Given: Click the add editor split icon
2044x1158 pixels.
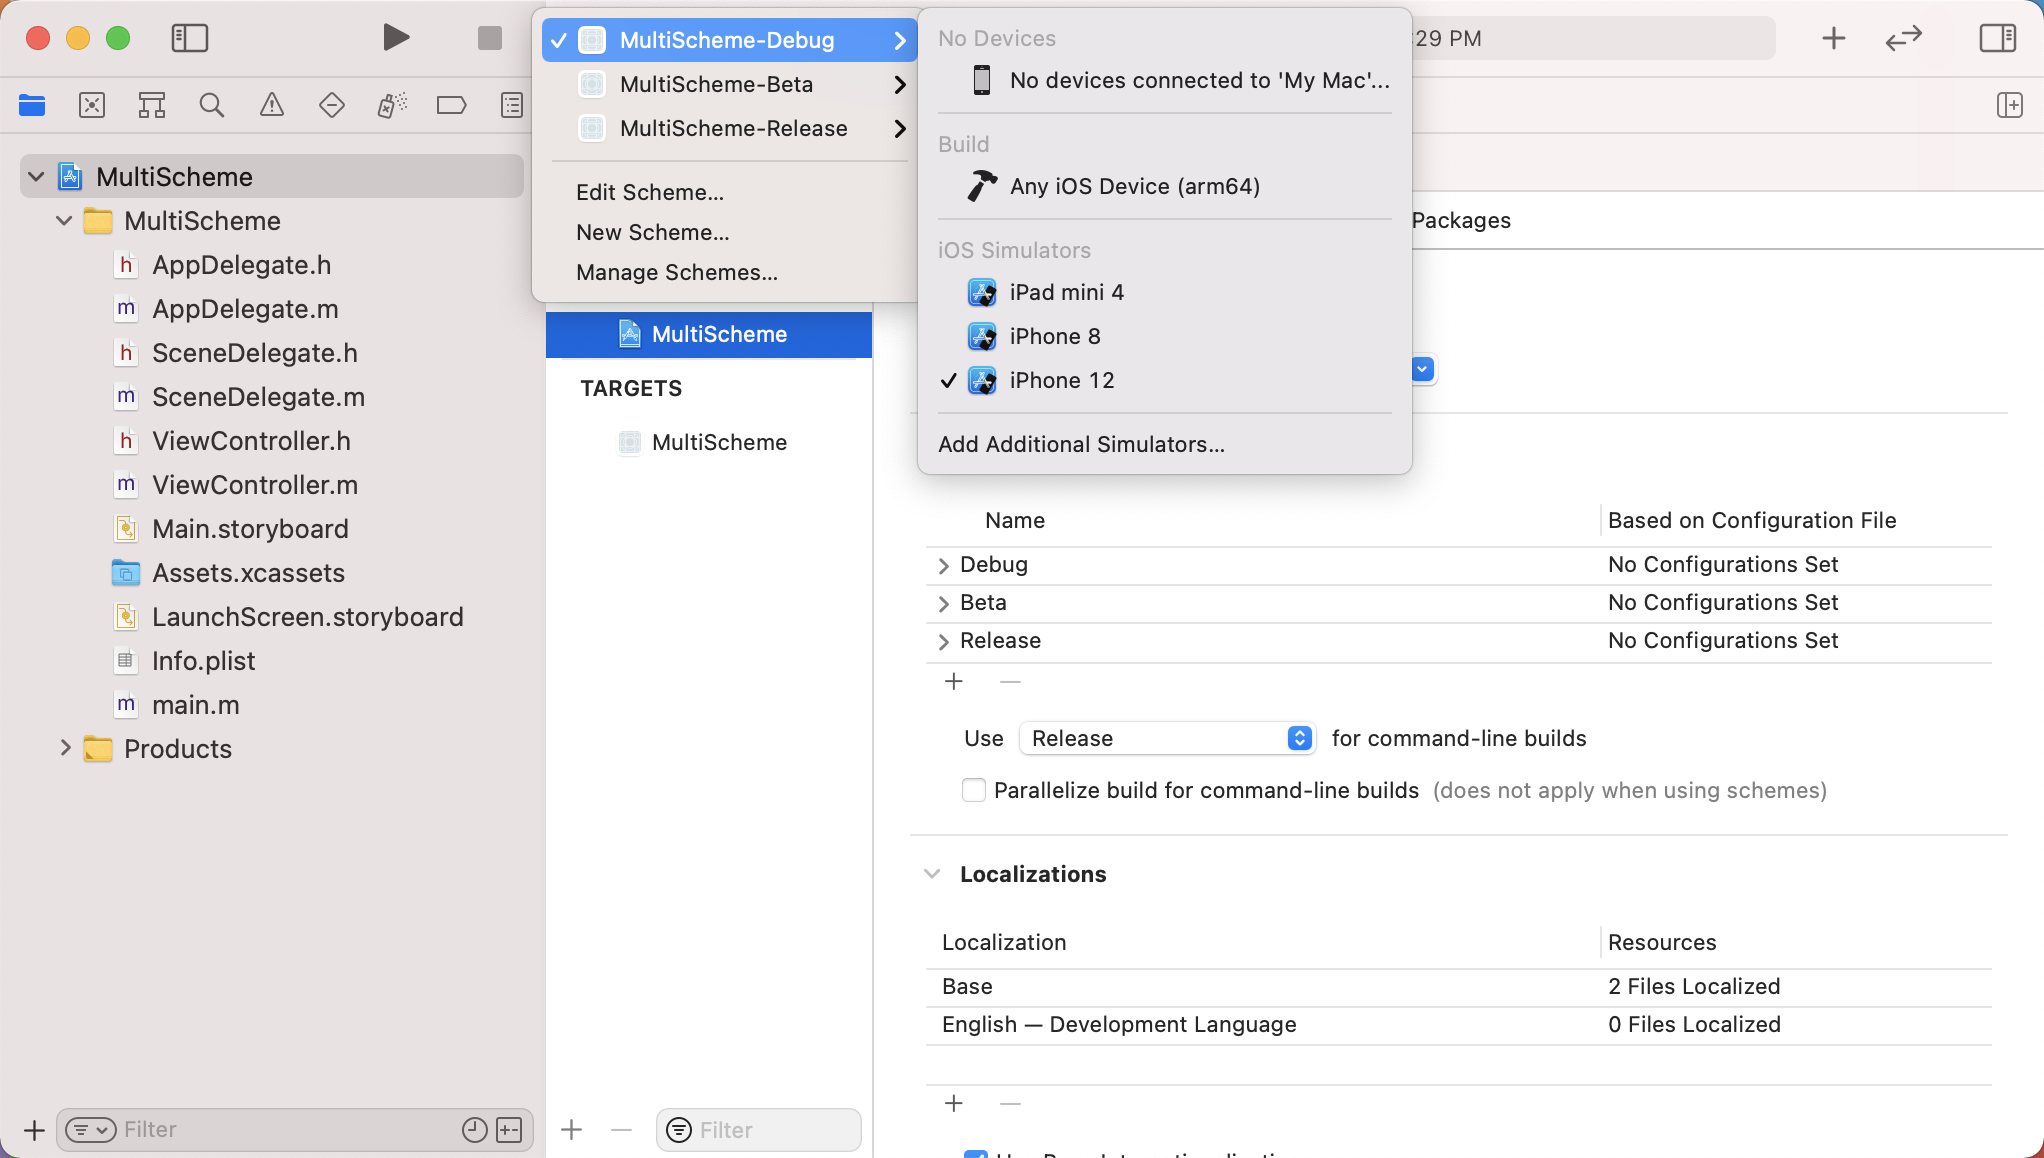Looking at the screenshot, I should pyautogui.click(x=2009, y=105).
